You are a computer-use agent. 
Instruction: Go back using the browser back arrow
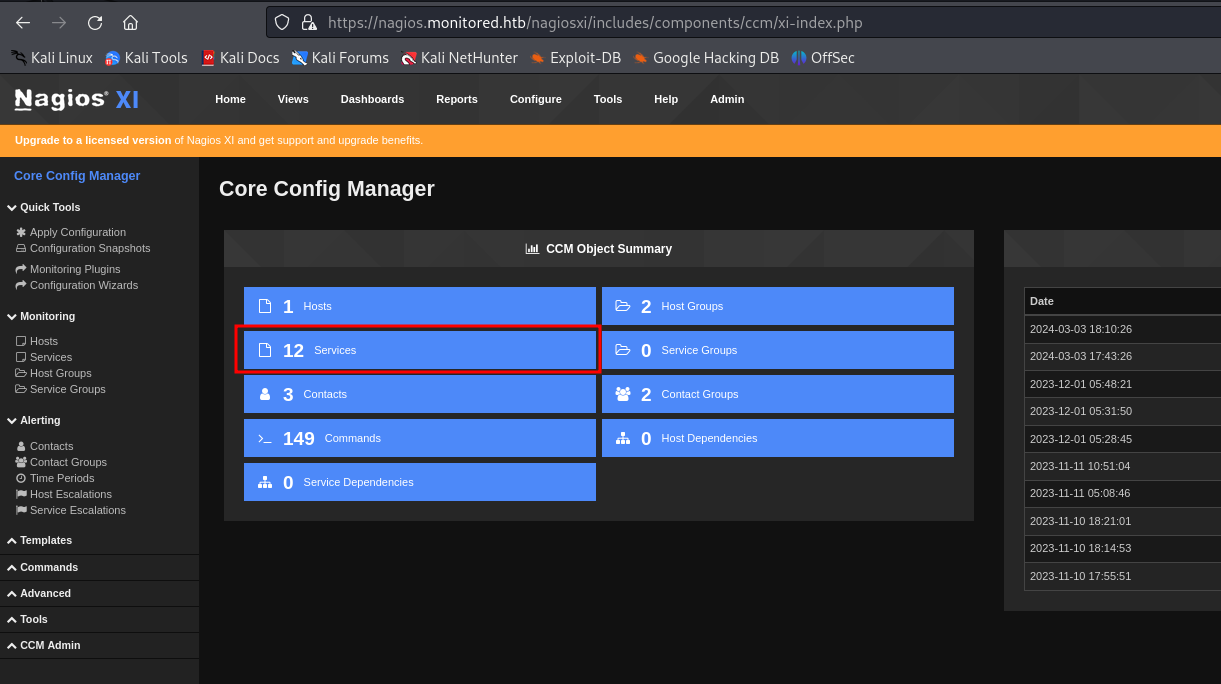(x=23, y=22)
